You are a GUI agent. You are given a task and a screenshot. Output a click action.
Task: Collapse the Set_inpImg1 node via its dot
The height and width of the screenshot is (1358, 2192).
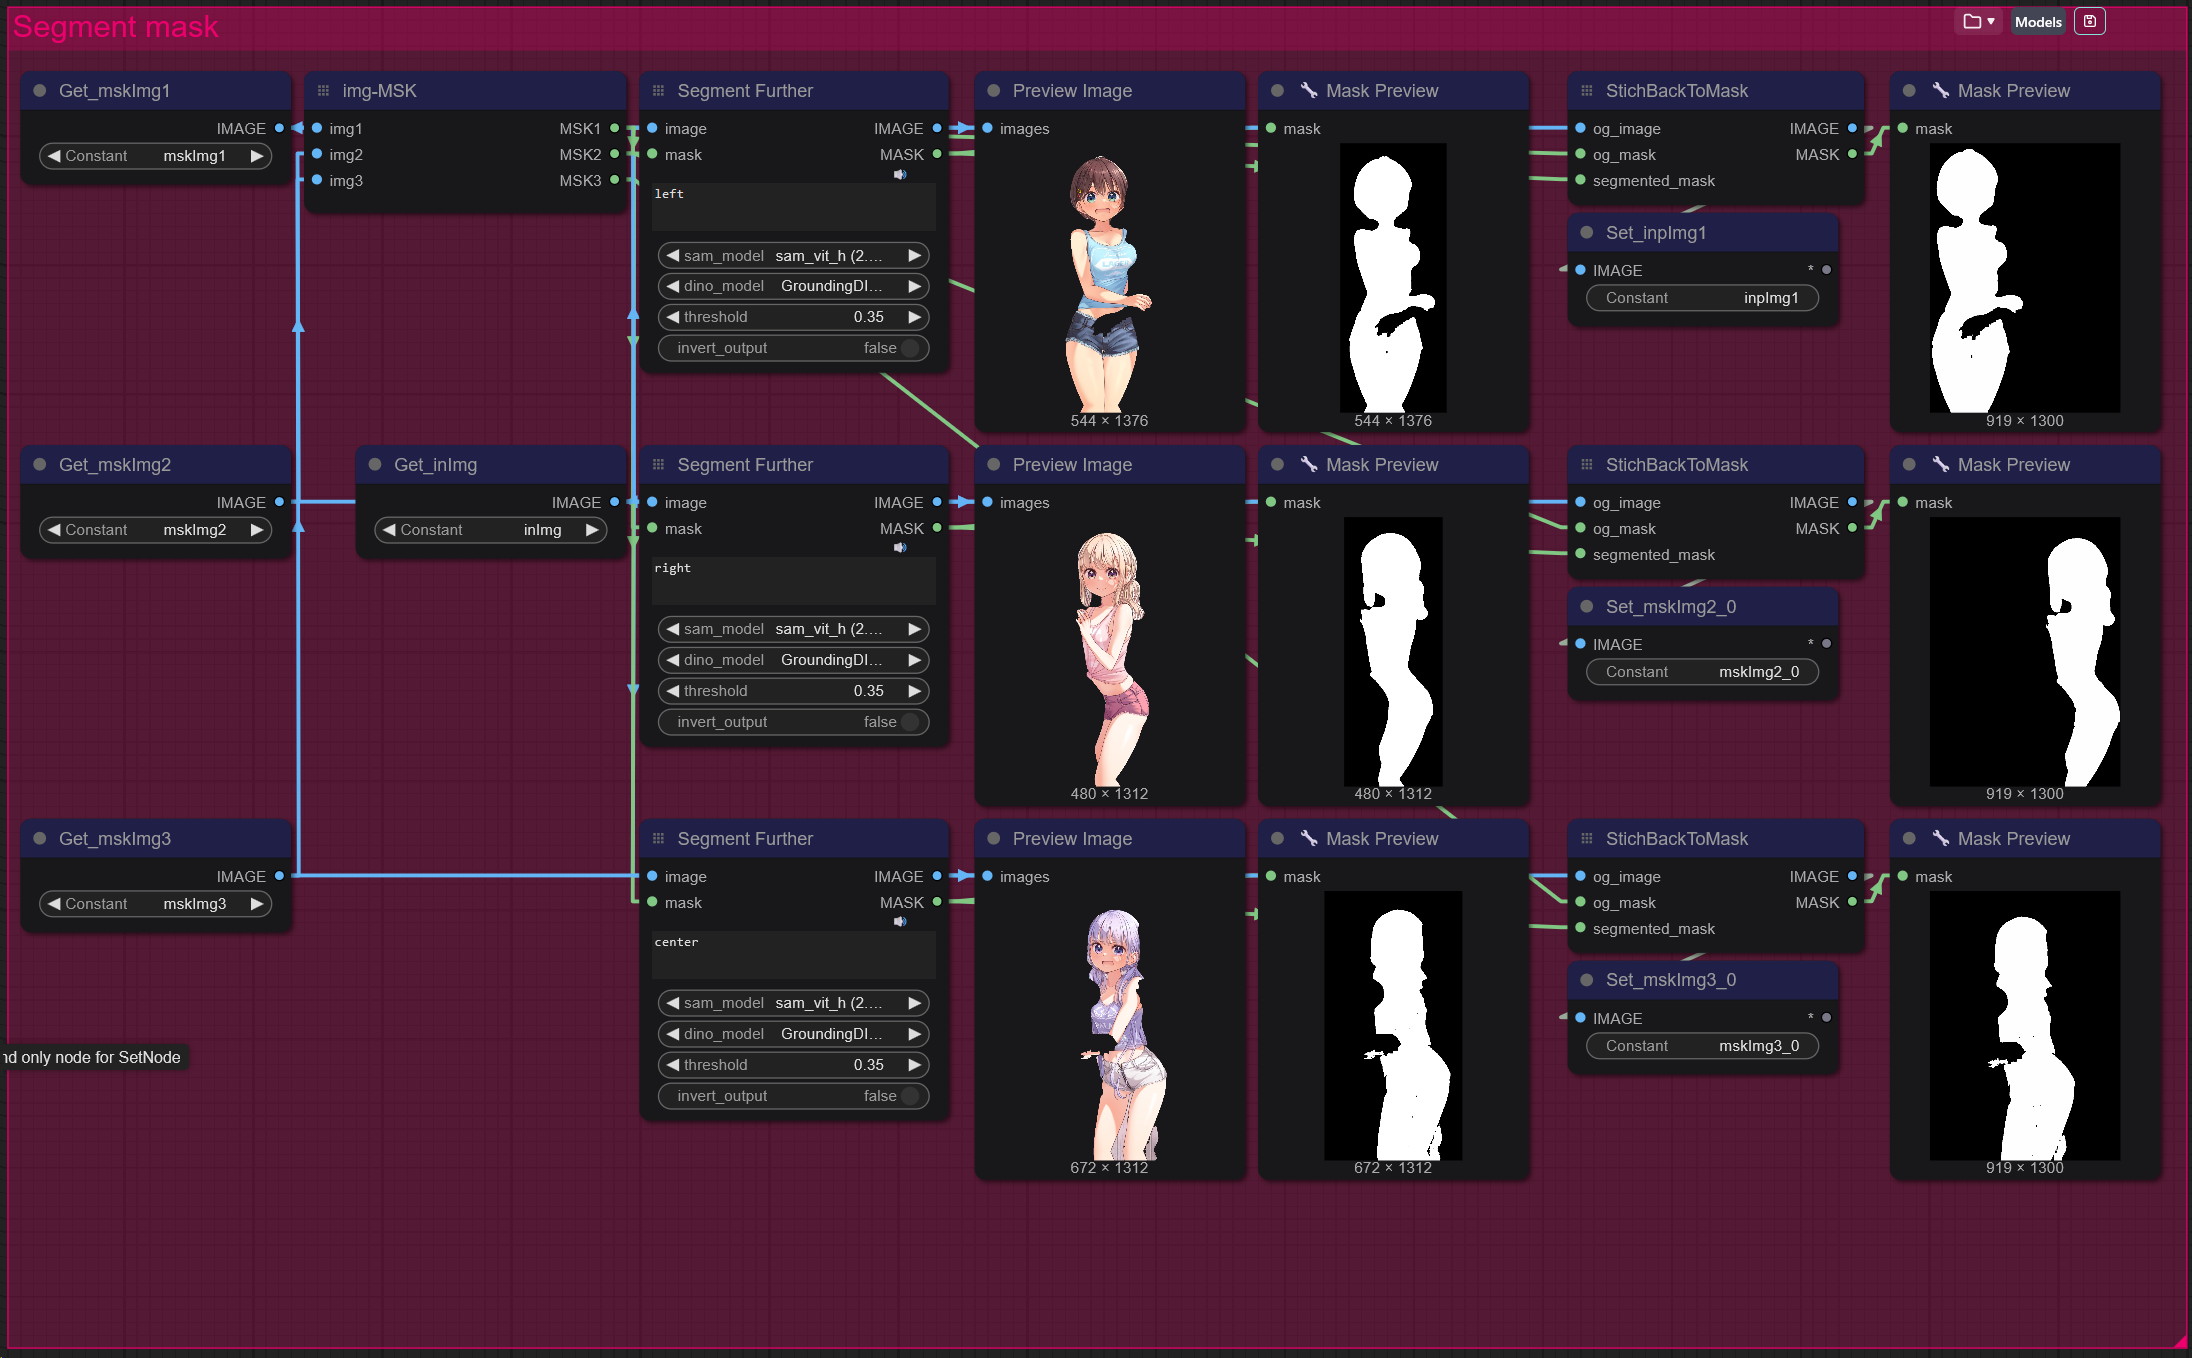pos(1586,233)
